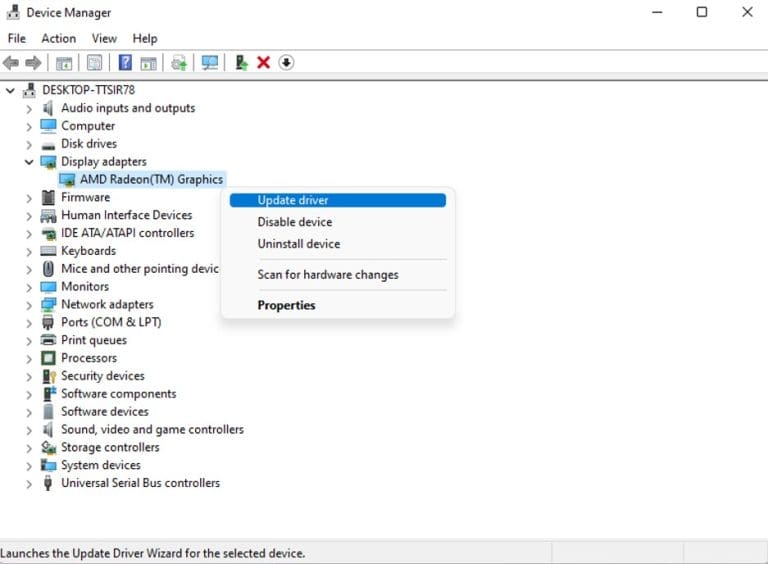Click the Disable device down-arrow icon
The width and height of the screenshot is (768, 564).
click(x=286, y=63)
